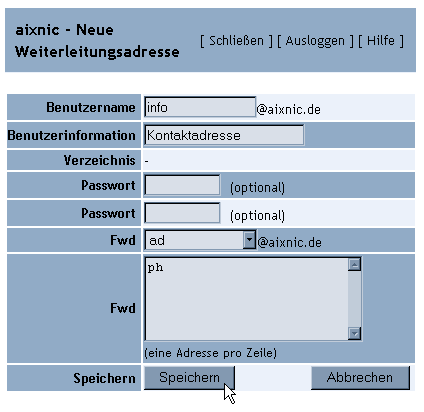
Task: Open the Fwd dropdown arrow
Action: pyautogui.click(x=249, y=240)
